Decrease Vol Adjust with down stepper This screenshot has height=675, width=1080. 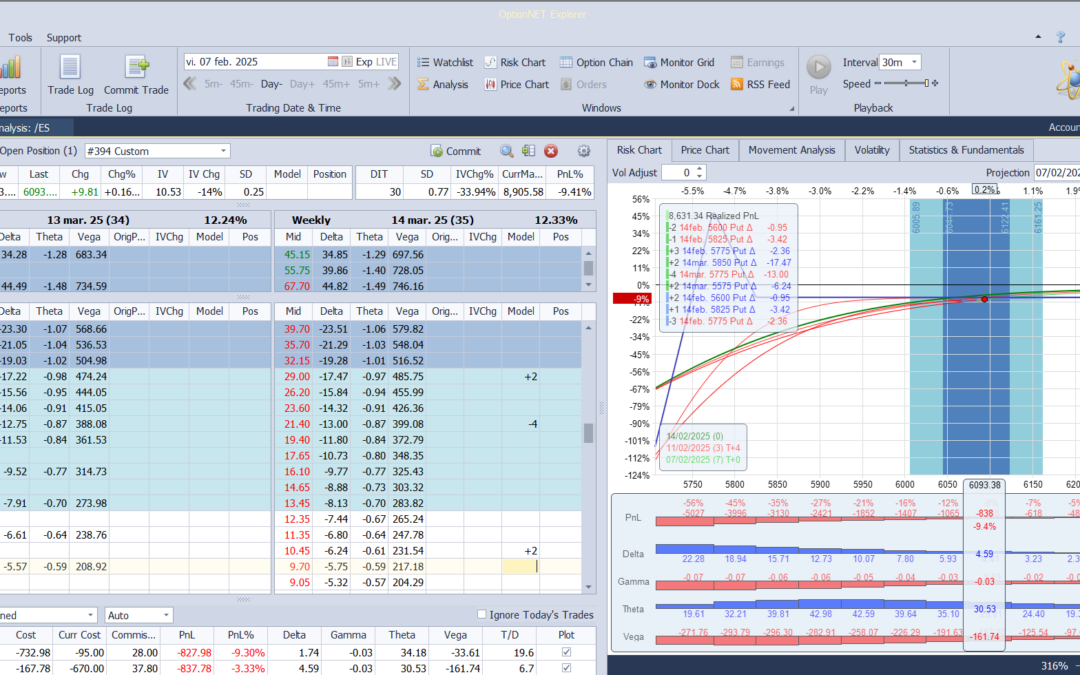click(700, 176)
